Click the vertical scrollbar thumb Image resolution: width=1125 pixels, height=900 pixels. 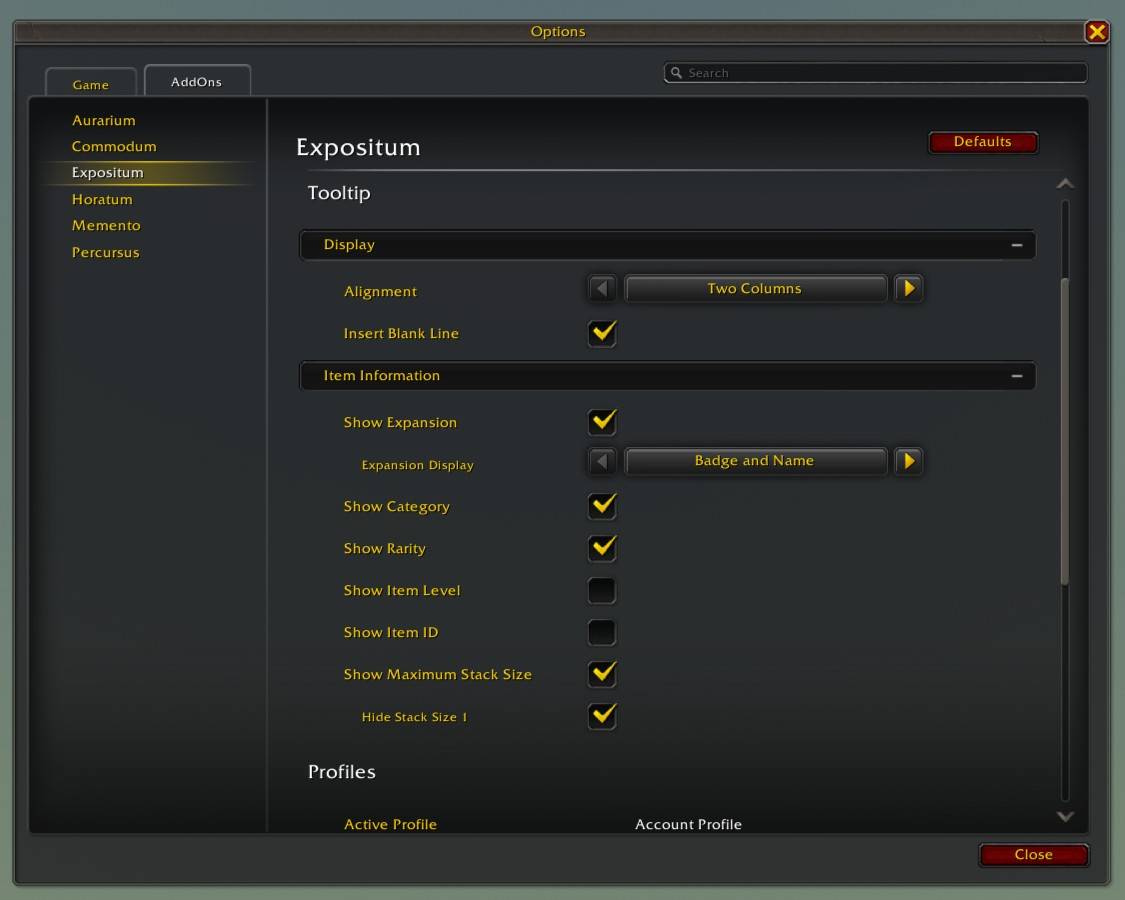coord(1065,431)
